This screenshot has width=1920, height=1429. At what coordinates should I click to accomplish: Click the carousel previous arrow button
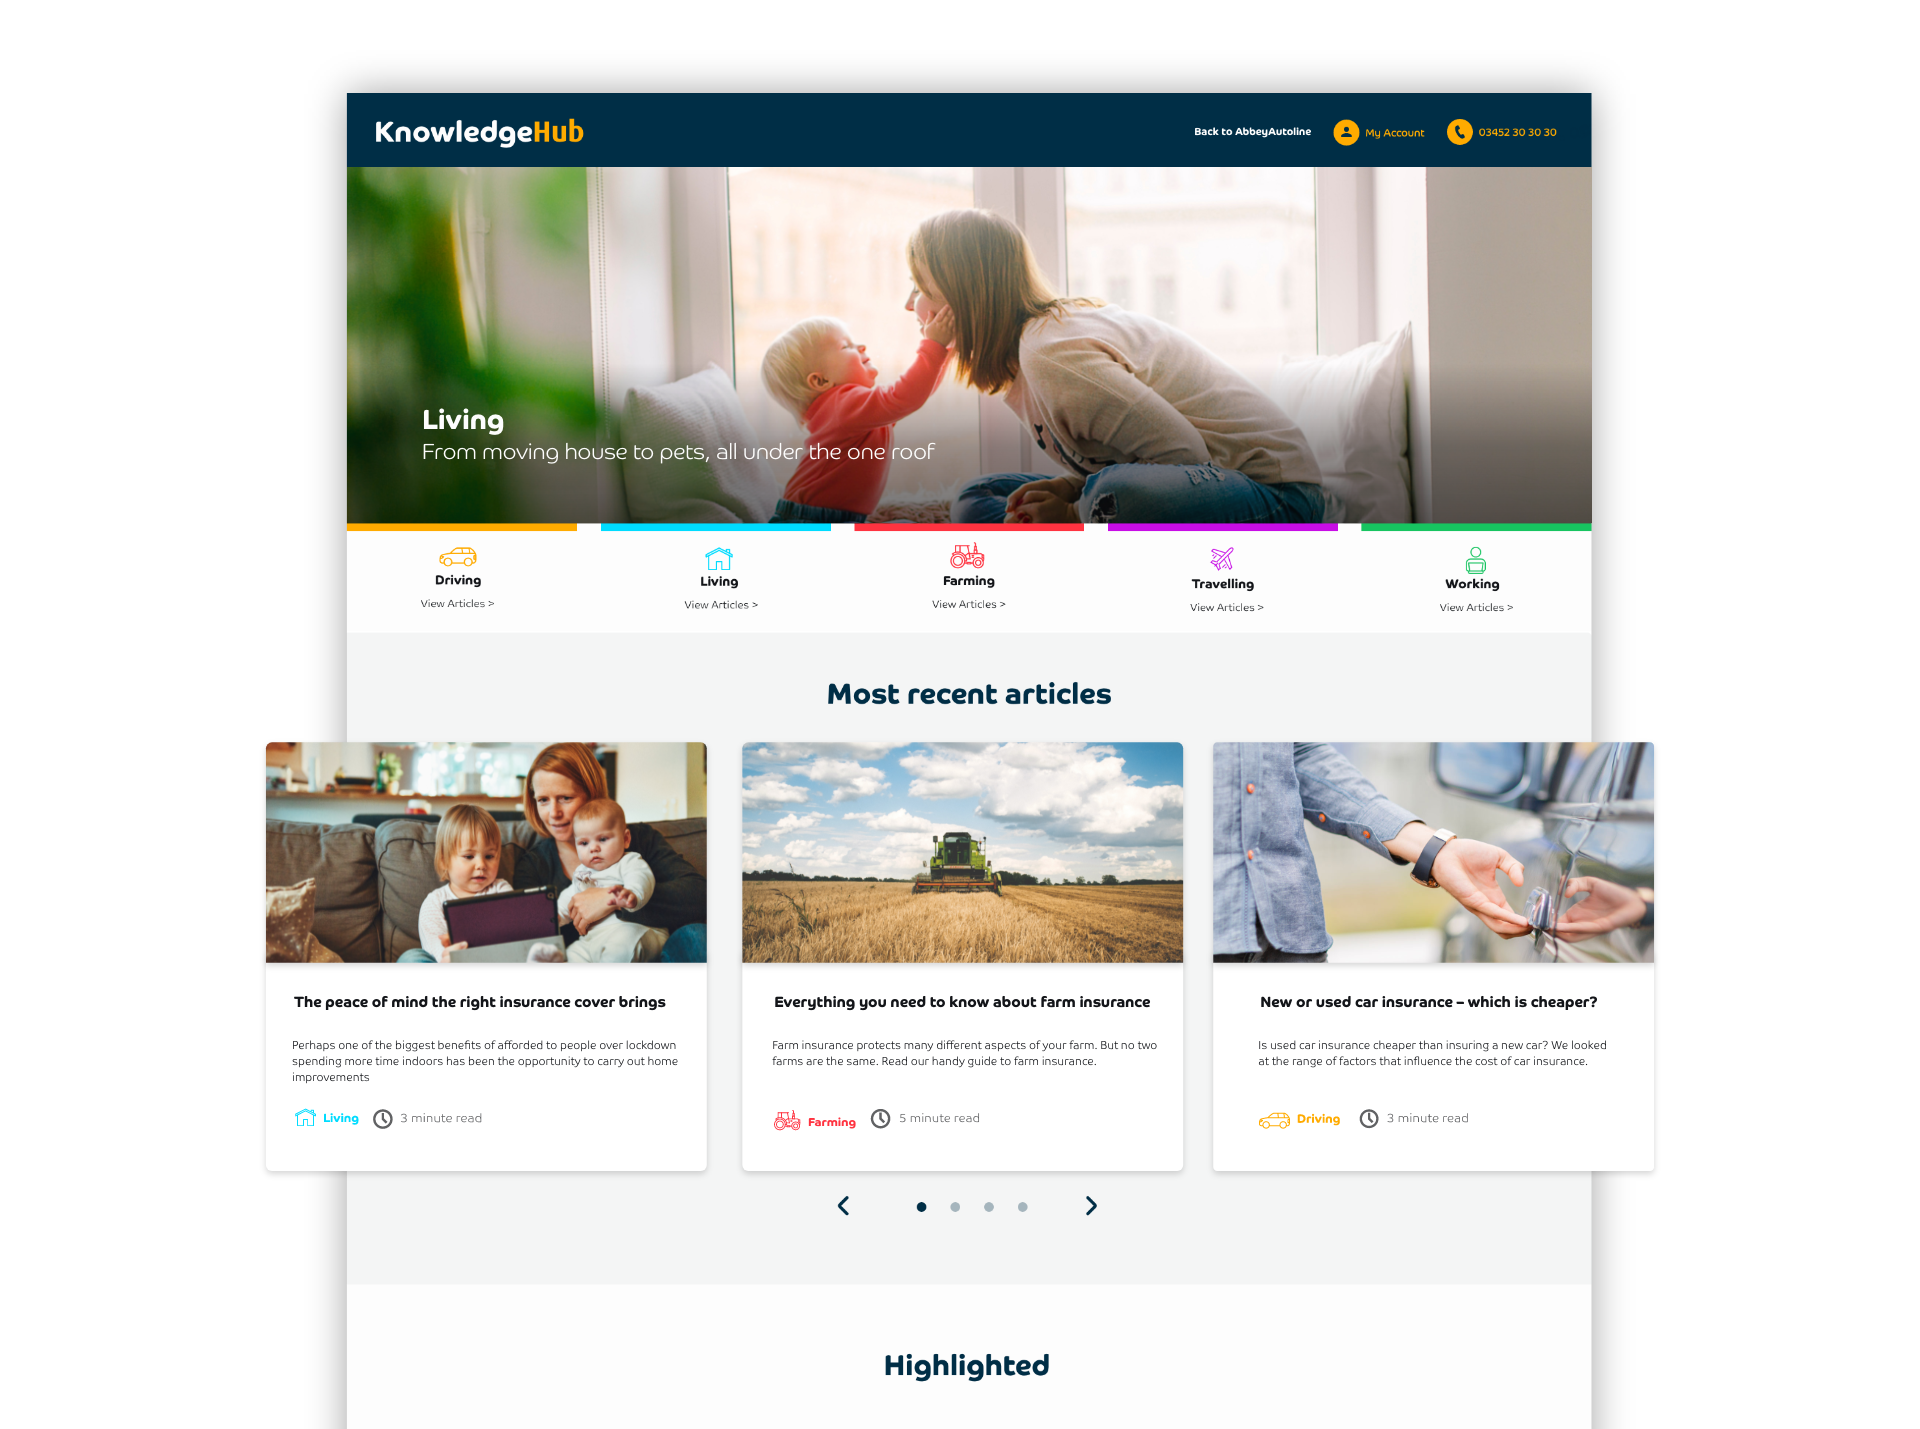(x=845, y=1205)
